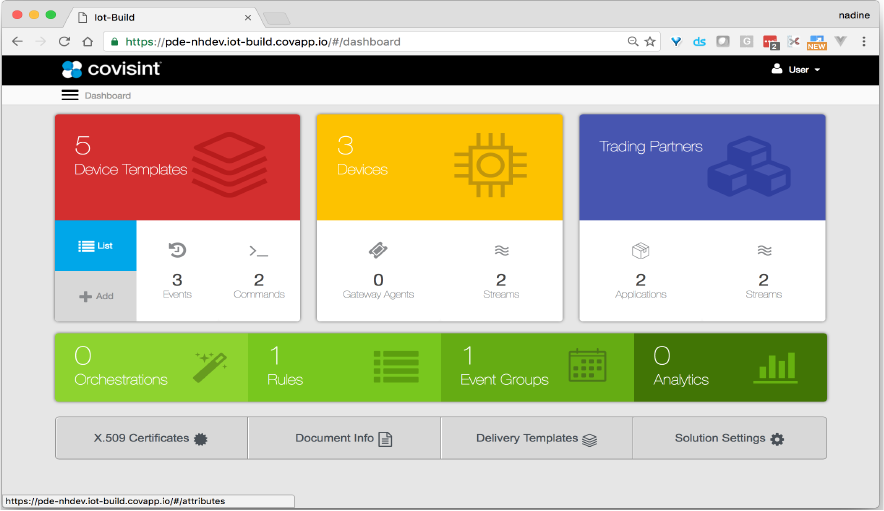Click the Event Groups calendar icon

click(x=587, y=367)
